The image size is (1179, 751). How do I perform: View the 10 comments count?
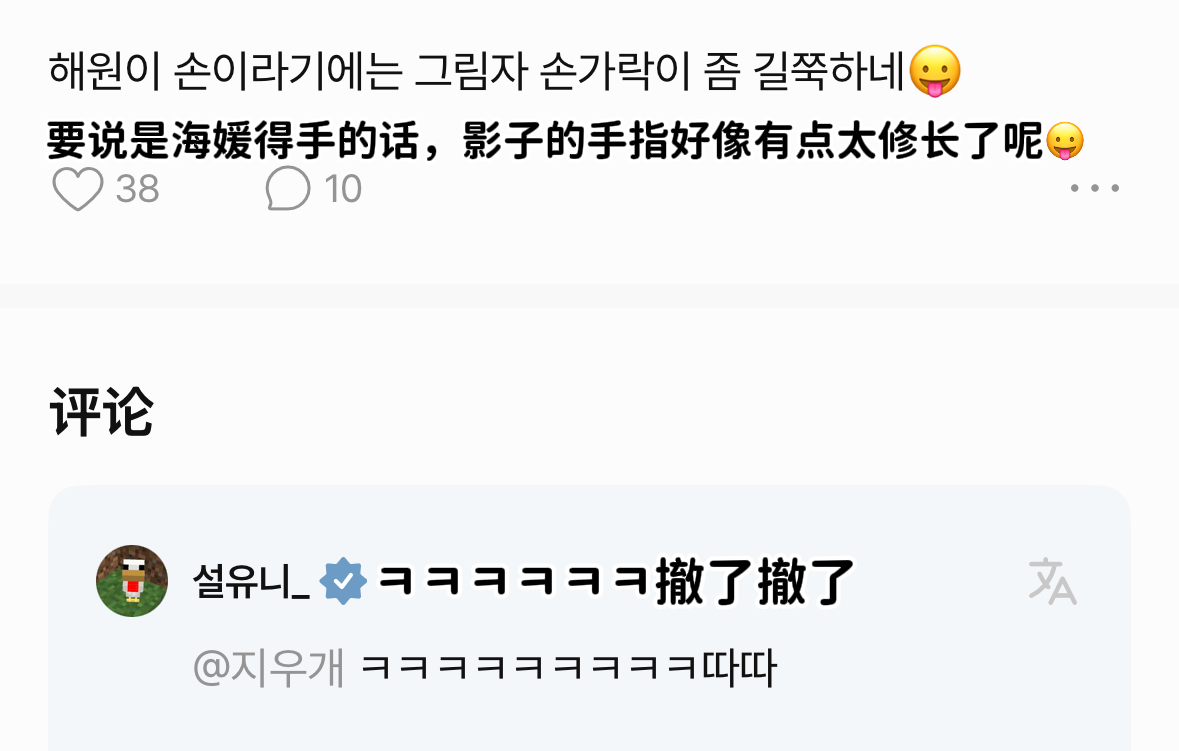(343, 189)
